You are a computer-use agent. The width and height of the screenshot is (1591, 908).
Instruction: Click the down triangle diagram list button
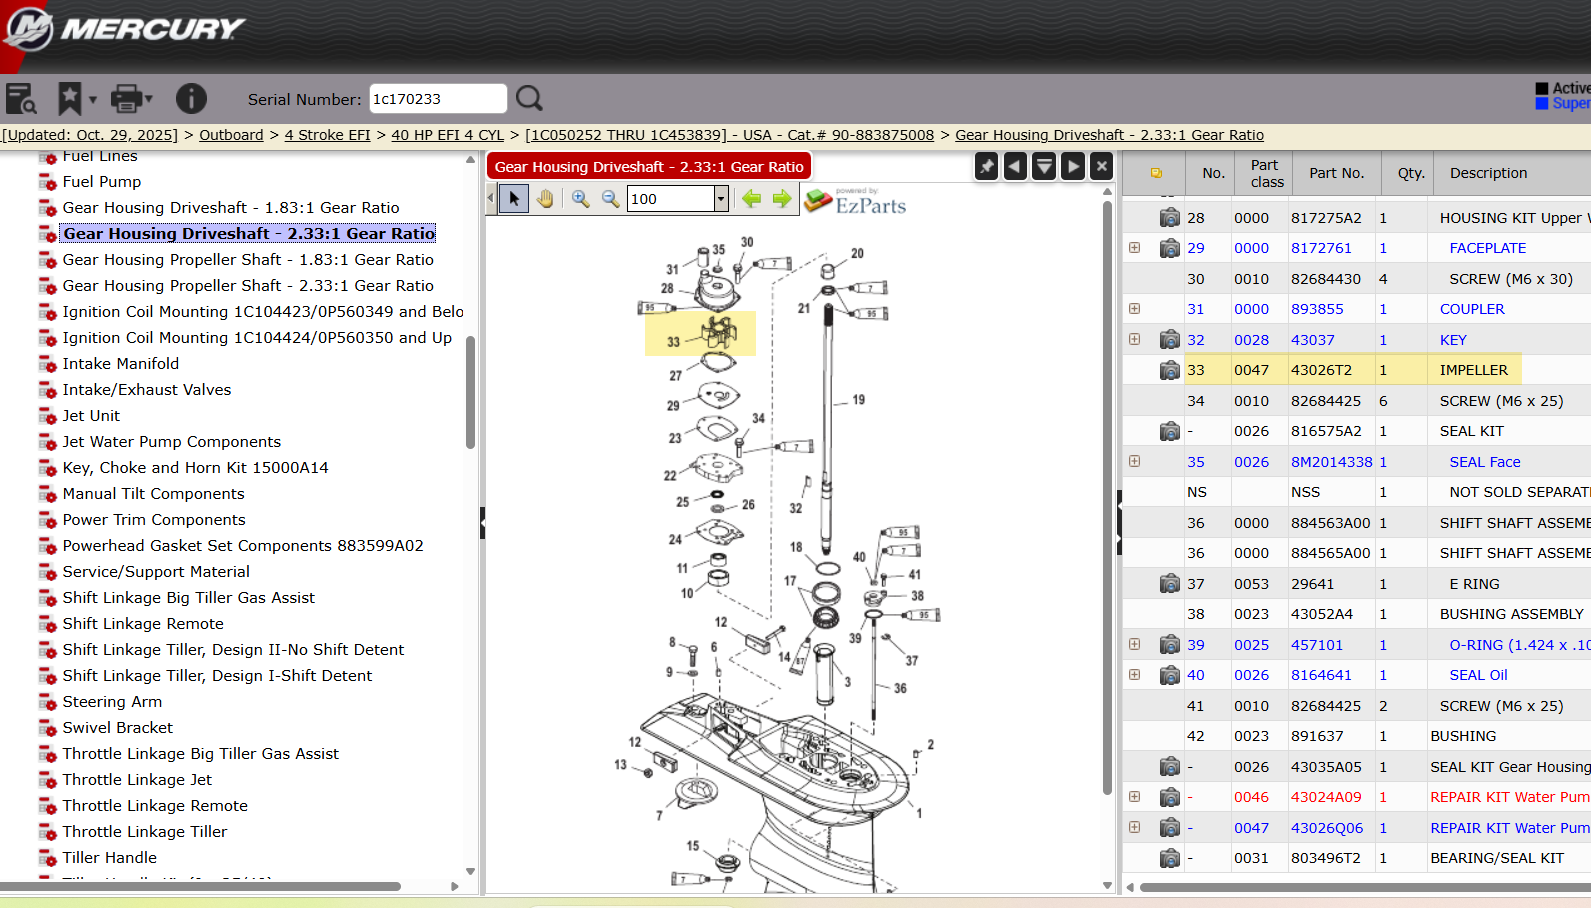point(1044,166)
